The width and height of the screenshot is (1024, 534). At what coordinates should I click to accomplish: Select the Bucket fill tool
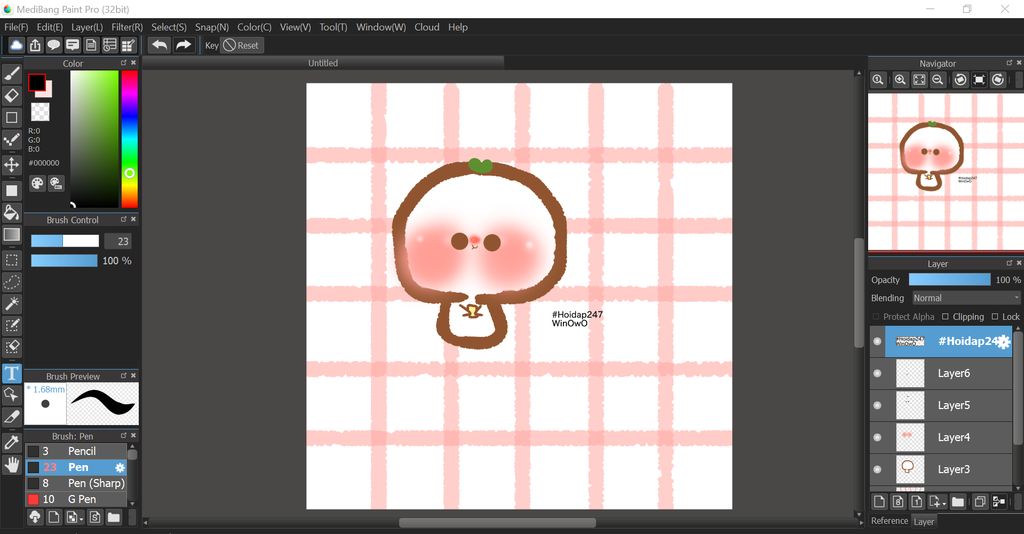point(12,212)
